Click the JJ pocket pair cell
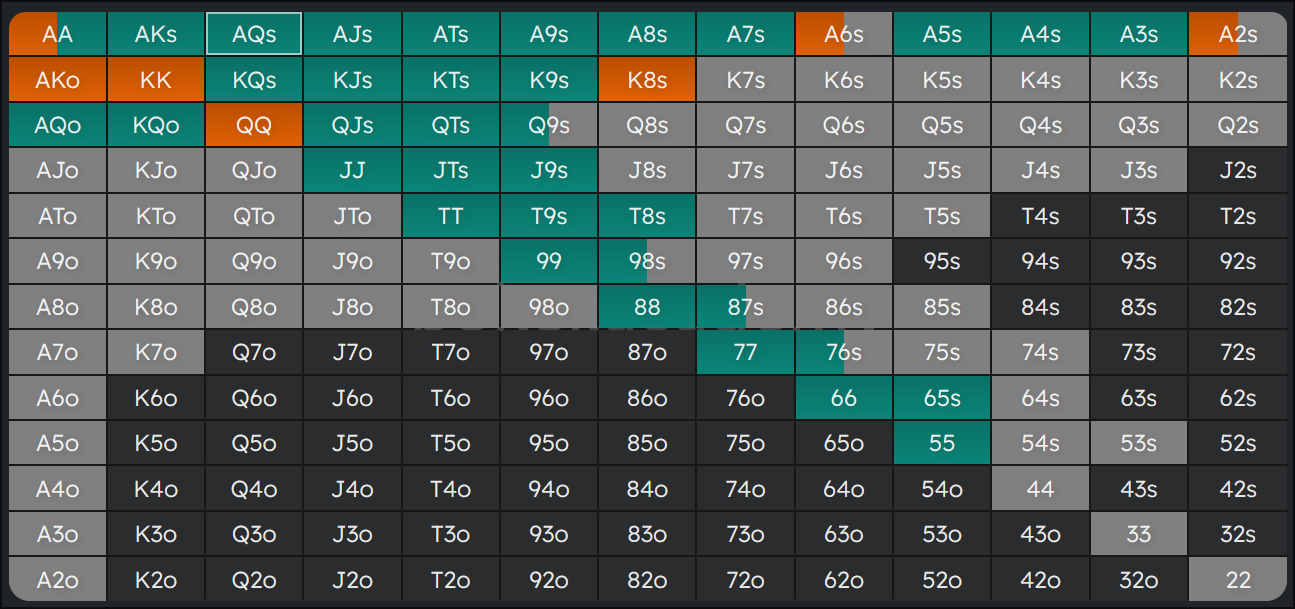This screenshot has width=1295, height=609. 352,171
